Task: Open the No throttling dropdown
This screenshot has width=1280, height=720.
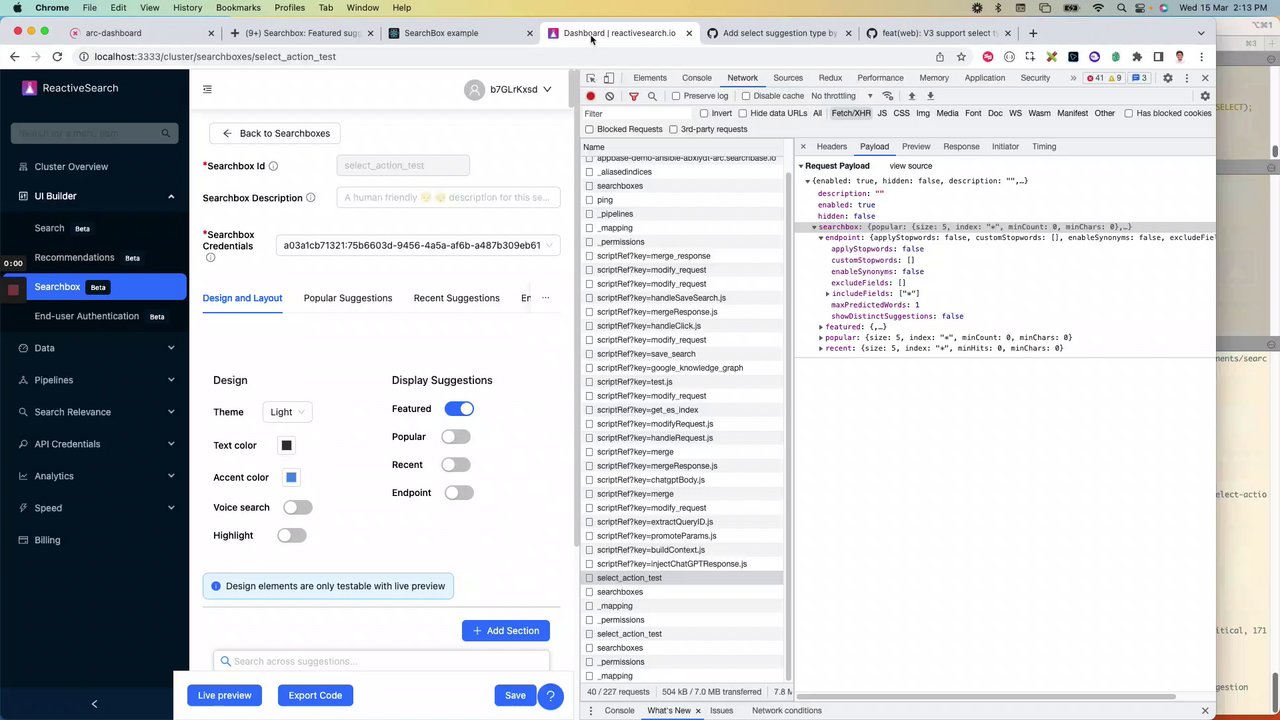Action: coord(841,96)
